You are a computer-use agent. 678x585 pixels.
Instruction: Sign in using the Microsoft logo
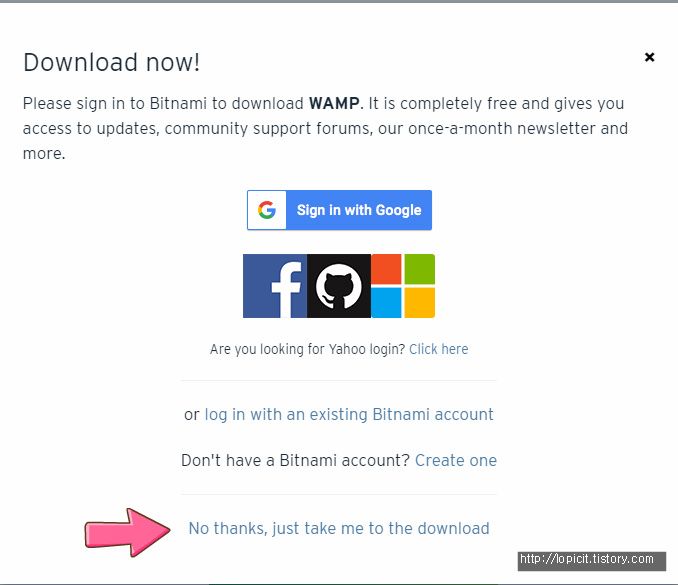click(x=403, y=286)
